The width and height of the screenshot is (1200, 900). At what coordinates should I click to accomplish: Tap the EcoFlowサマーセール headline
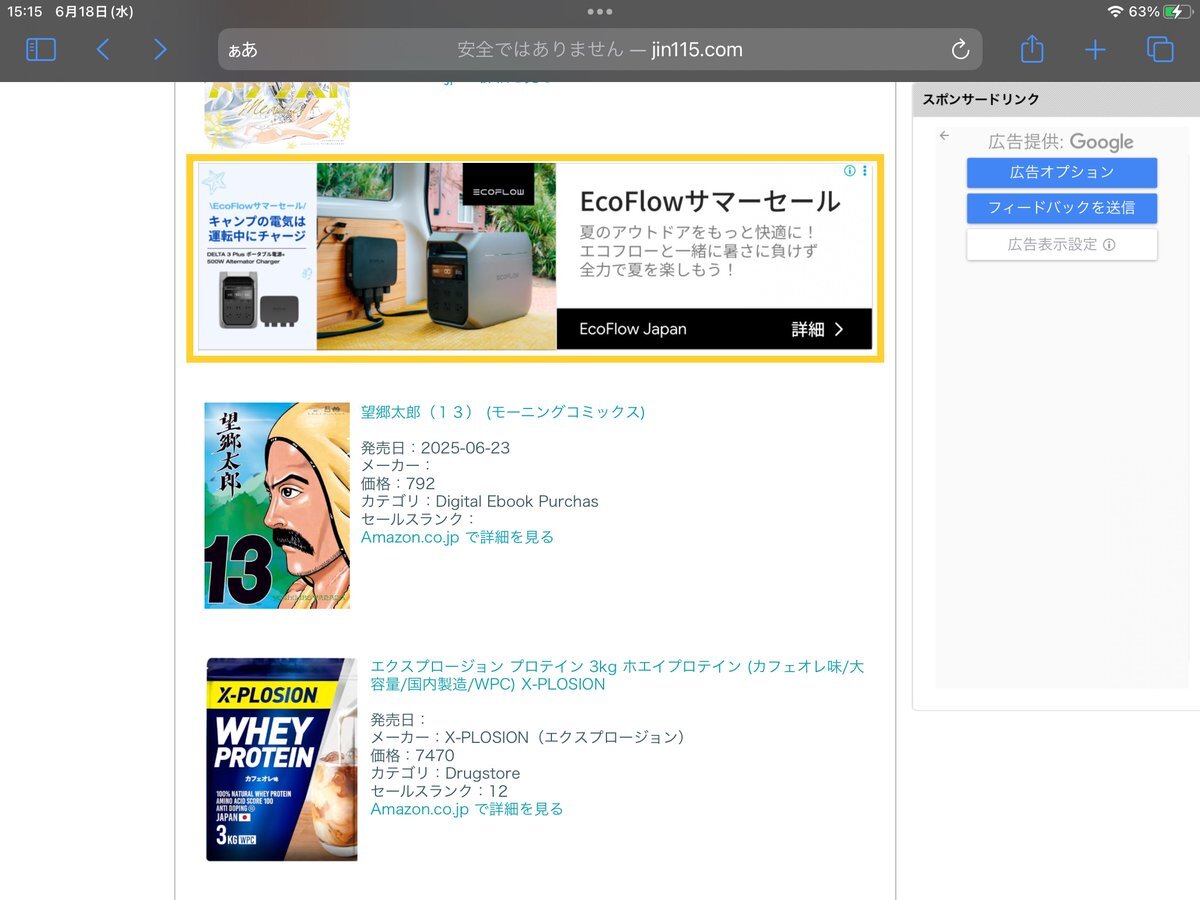710,201
